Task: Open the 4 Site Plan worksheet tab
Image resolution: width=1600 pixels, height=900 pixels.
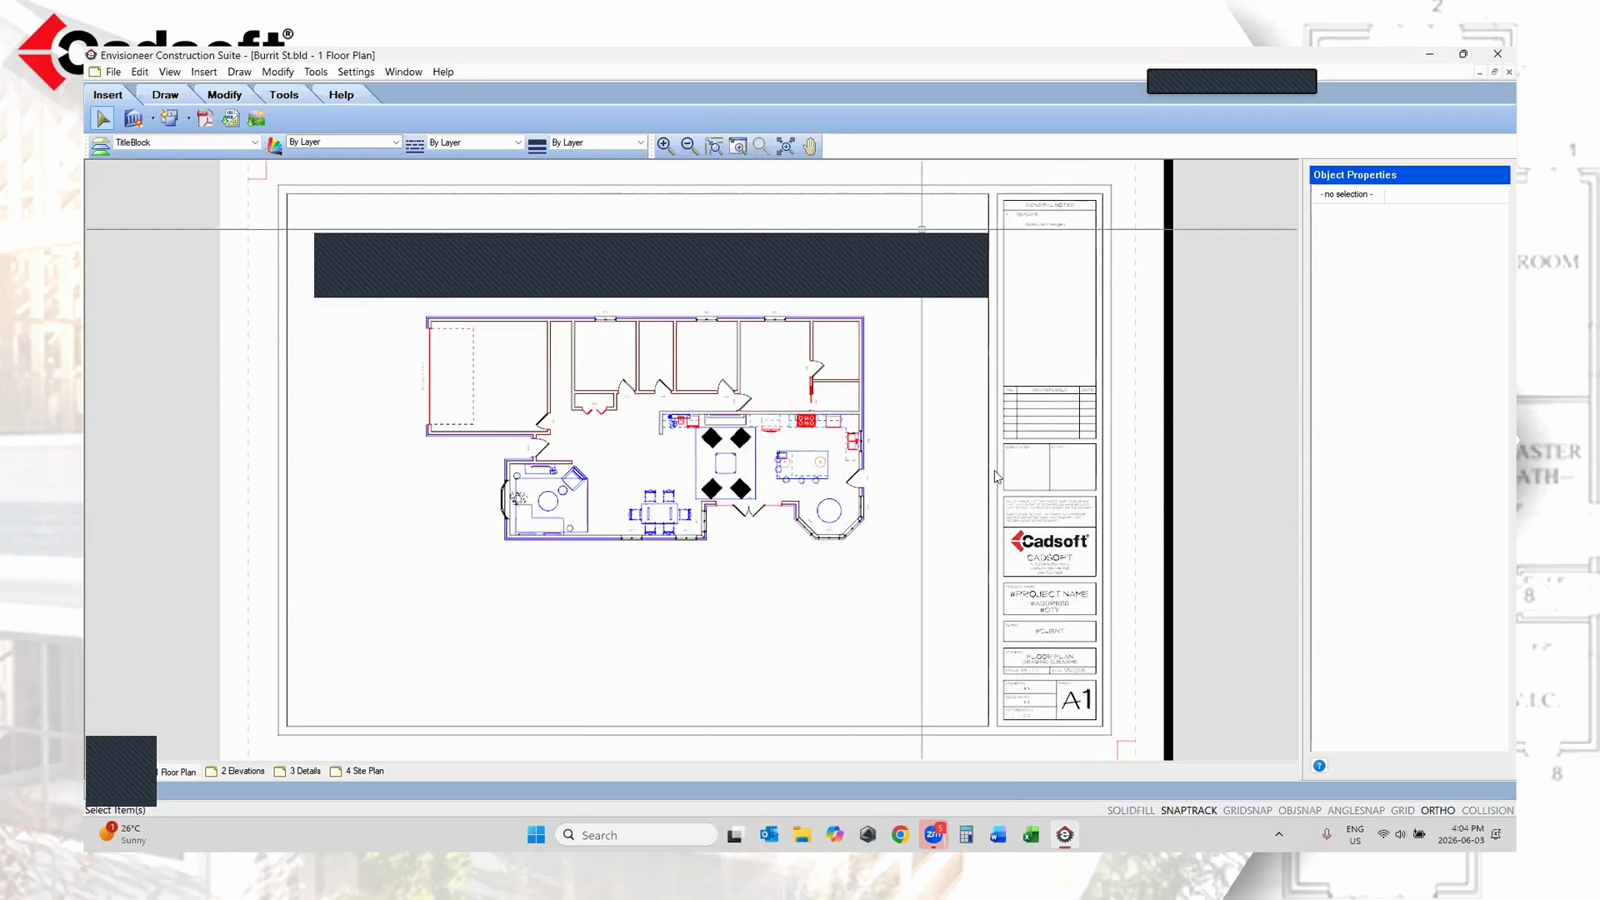Action: tap(357, 772)
